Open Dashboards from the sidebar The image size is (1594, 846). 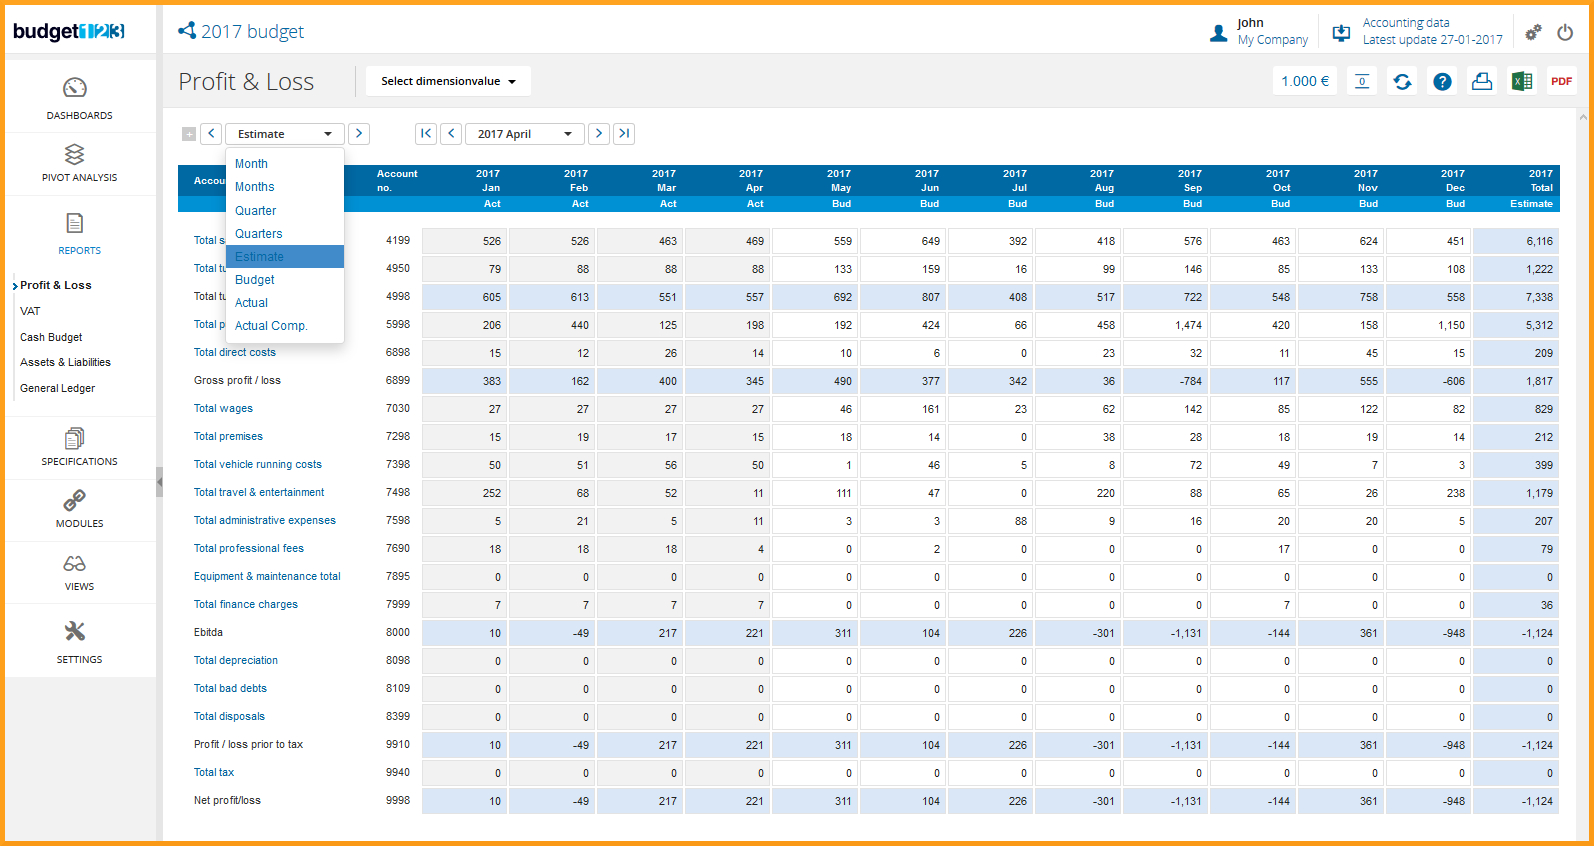pos(79,98)
